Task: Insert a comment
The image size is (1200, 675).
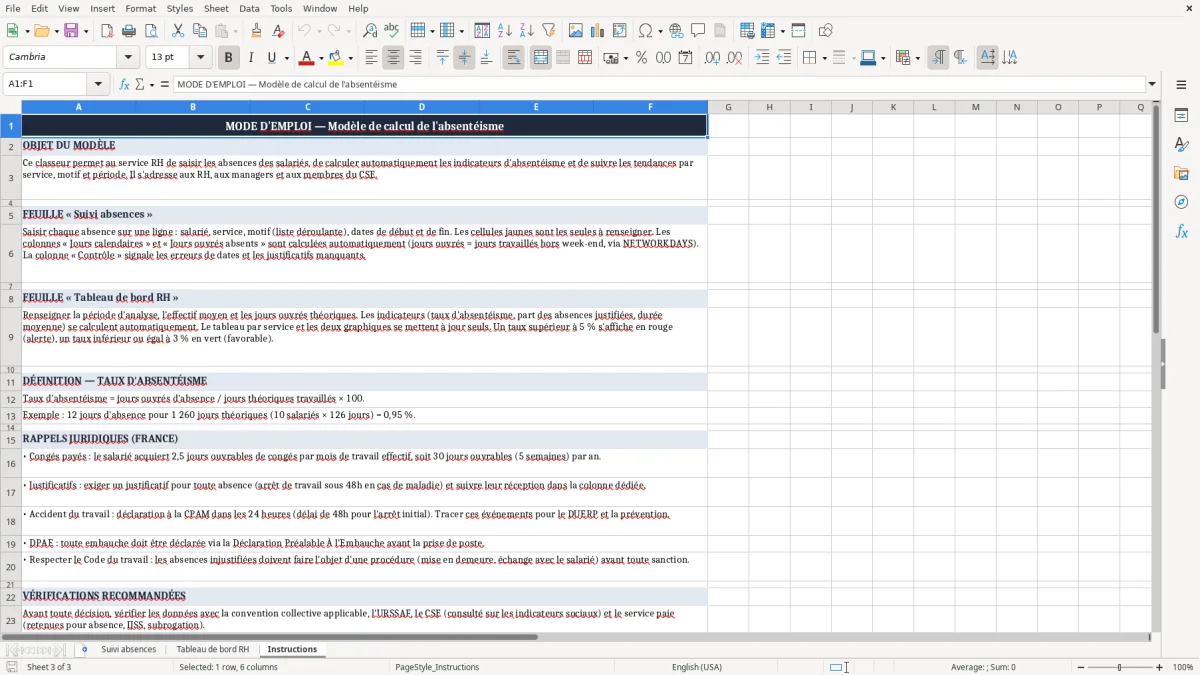Action: pyautogui.click(x=698, y=31)
